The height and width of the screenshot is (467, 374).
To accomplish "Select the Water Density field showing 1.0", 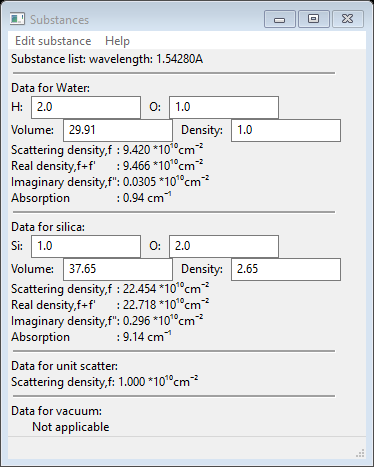I will coord(286,130).
